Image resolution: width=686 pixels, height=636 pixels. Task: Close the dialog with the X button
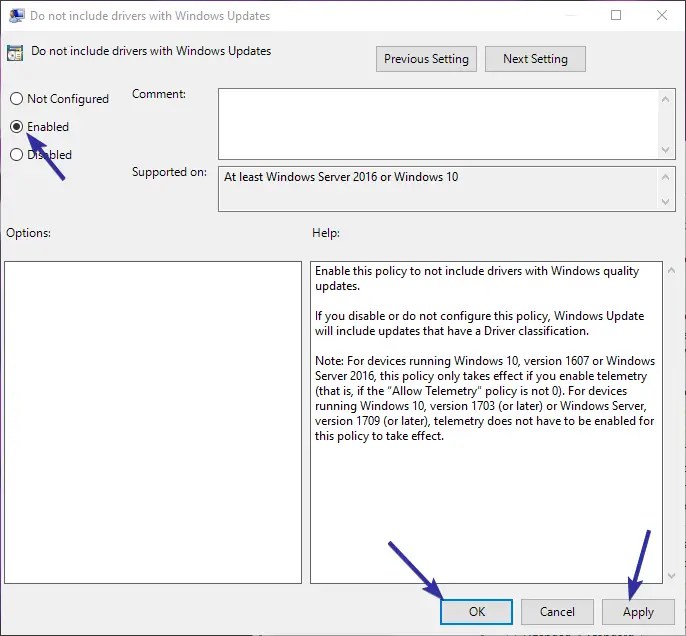662,15
